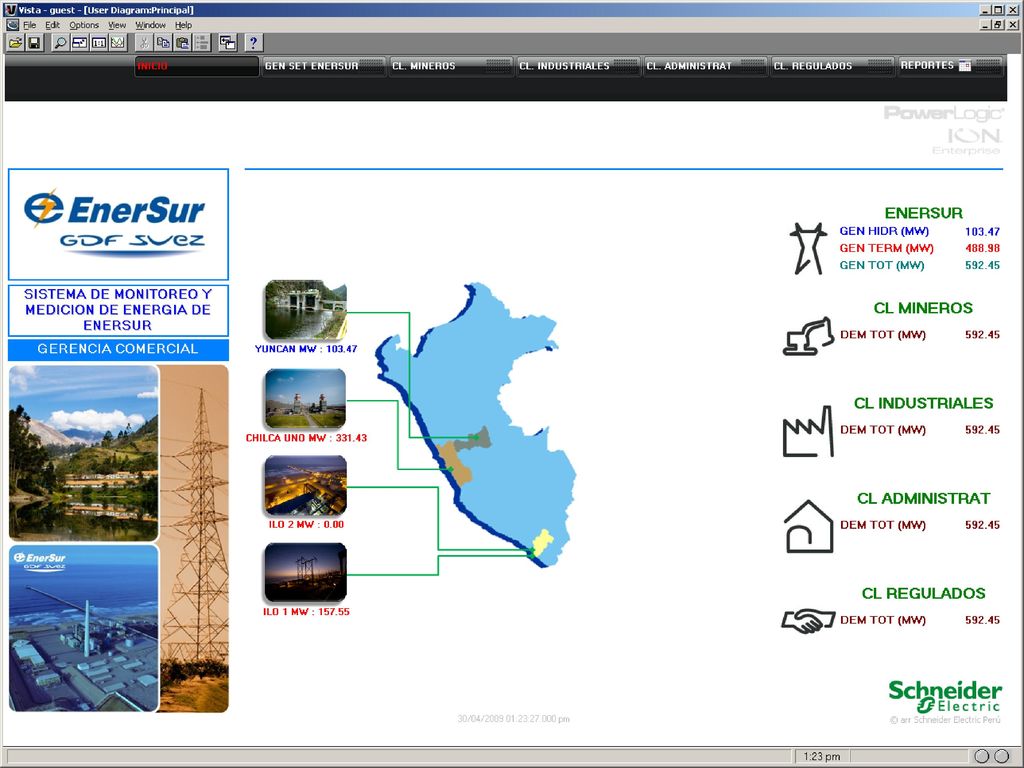Open the Window menu
Viewport: 1024px width, 768px height.
click(x=150, y=25)
